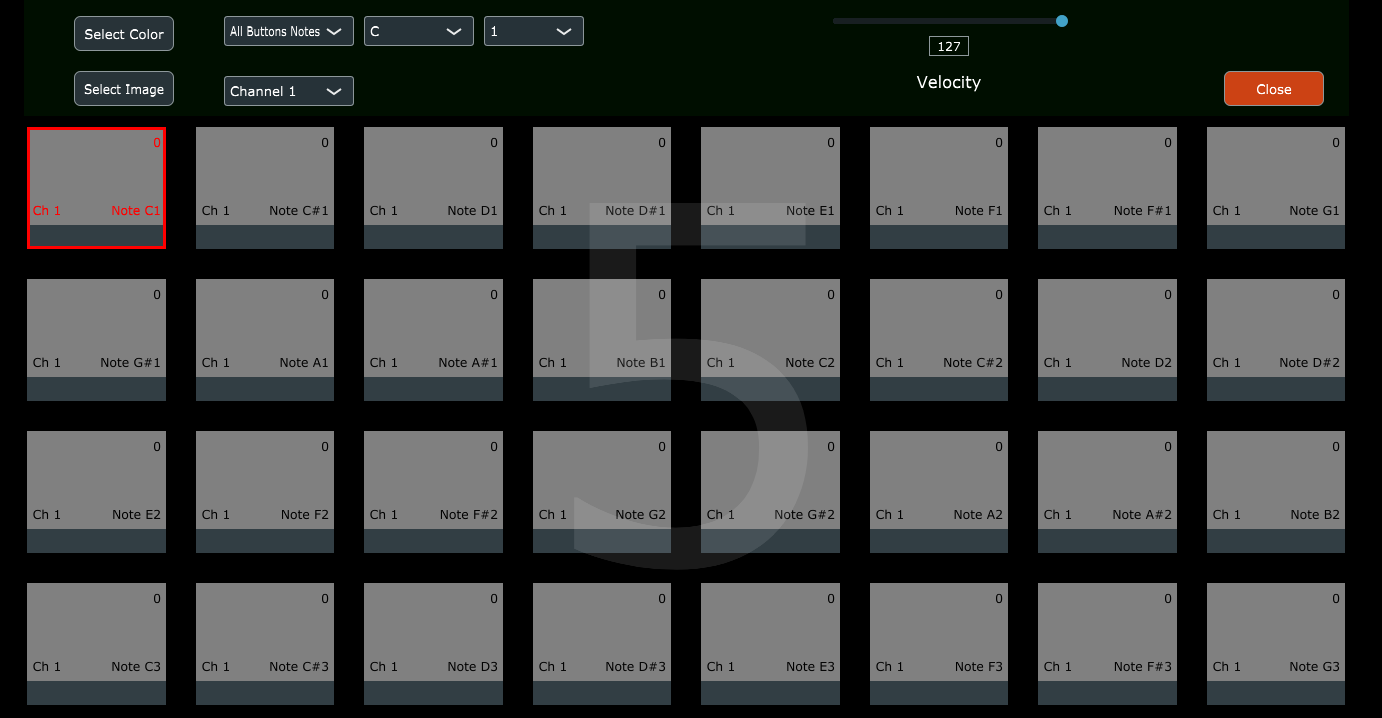Select the Note F#2 pad

point(433,492)
